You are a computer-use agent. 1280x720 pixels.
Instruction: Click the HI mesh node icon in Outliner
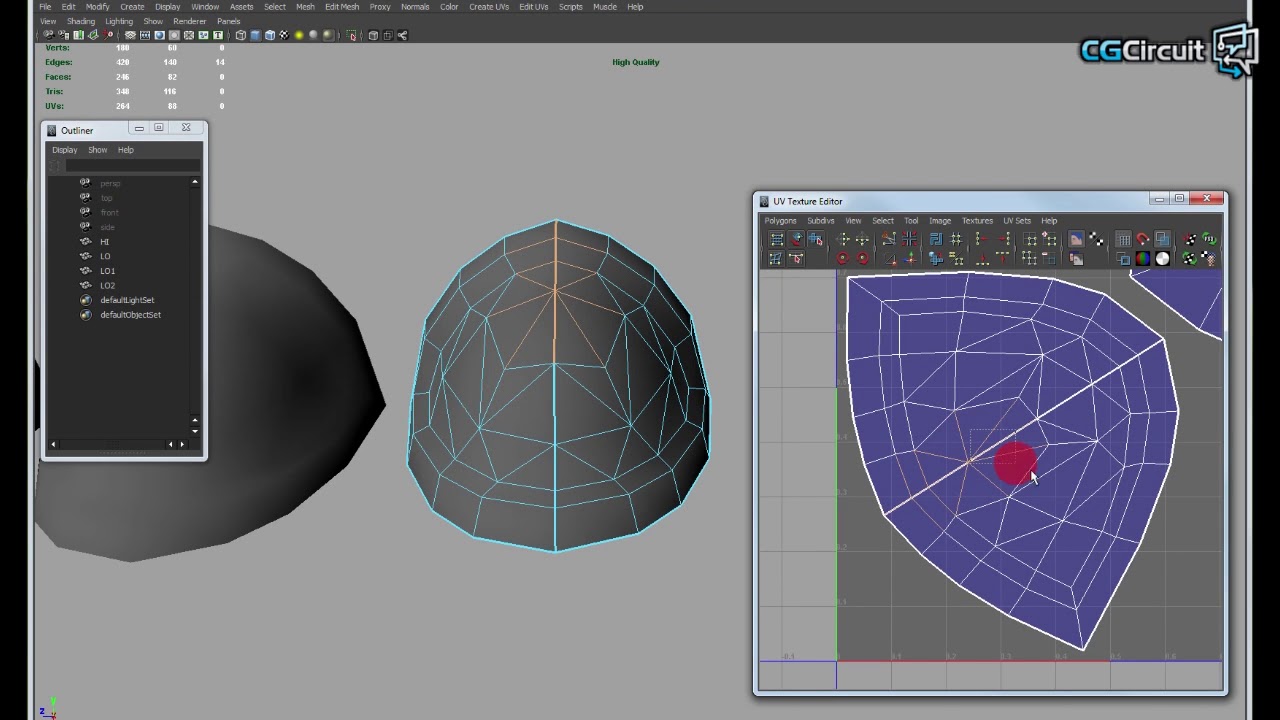point(85,241)
